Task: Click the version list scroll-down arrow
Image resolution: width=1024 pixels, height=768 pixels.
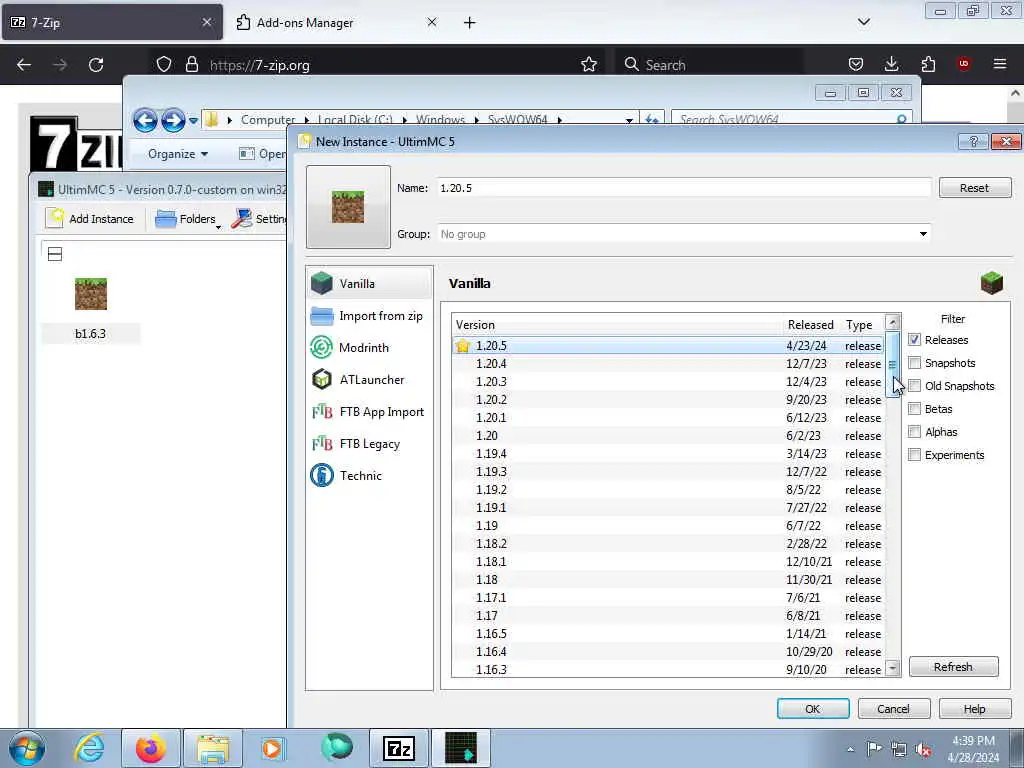Action: point(893,668)
